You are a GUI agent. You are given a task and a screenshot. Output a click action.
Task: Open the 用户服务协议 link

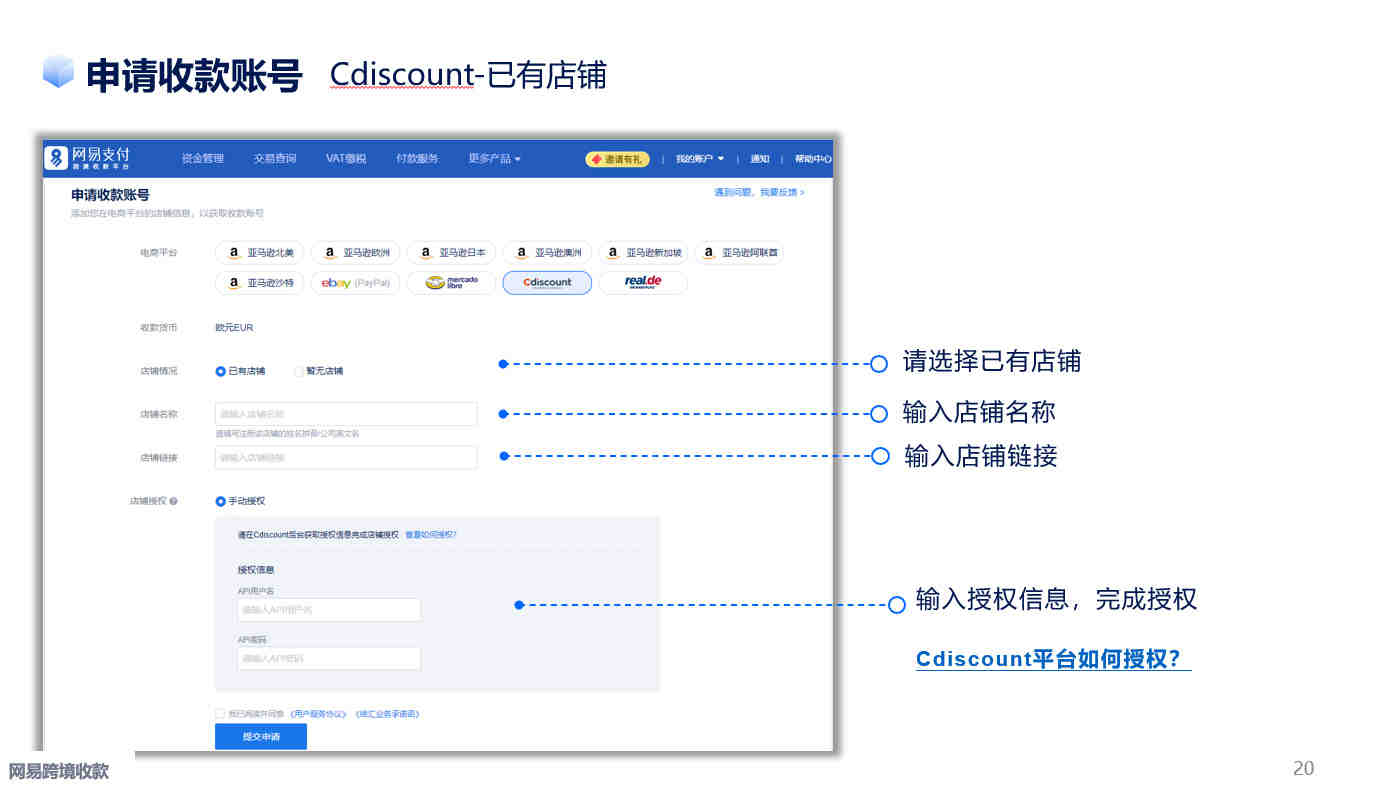tap(318, 714)
